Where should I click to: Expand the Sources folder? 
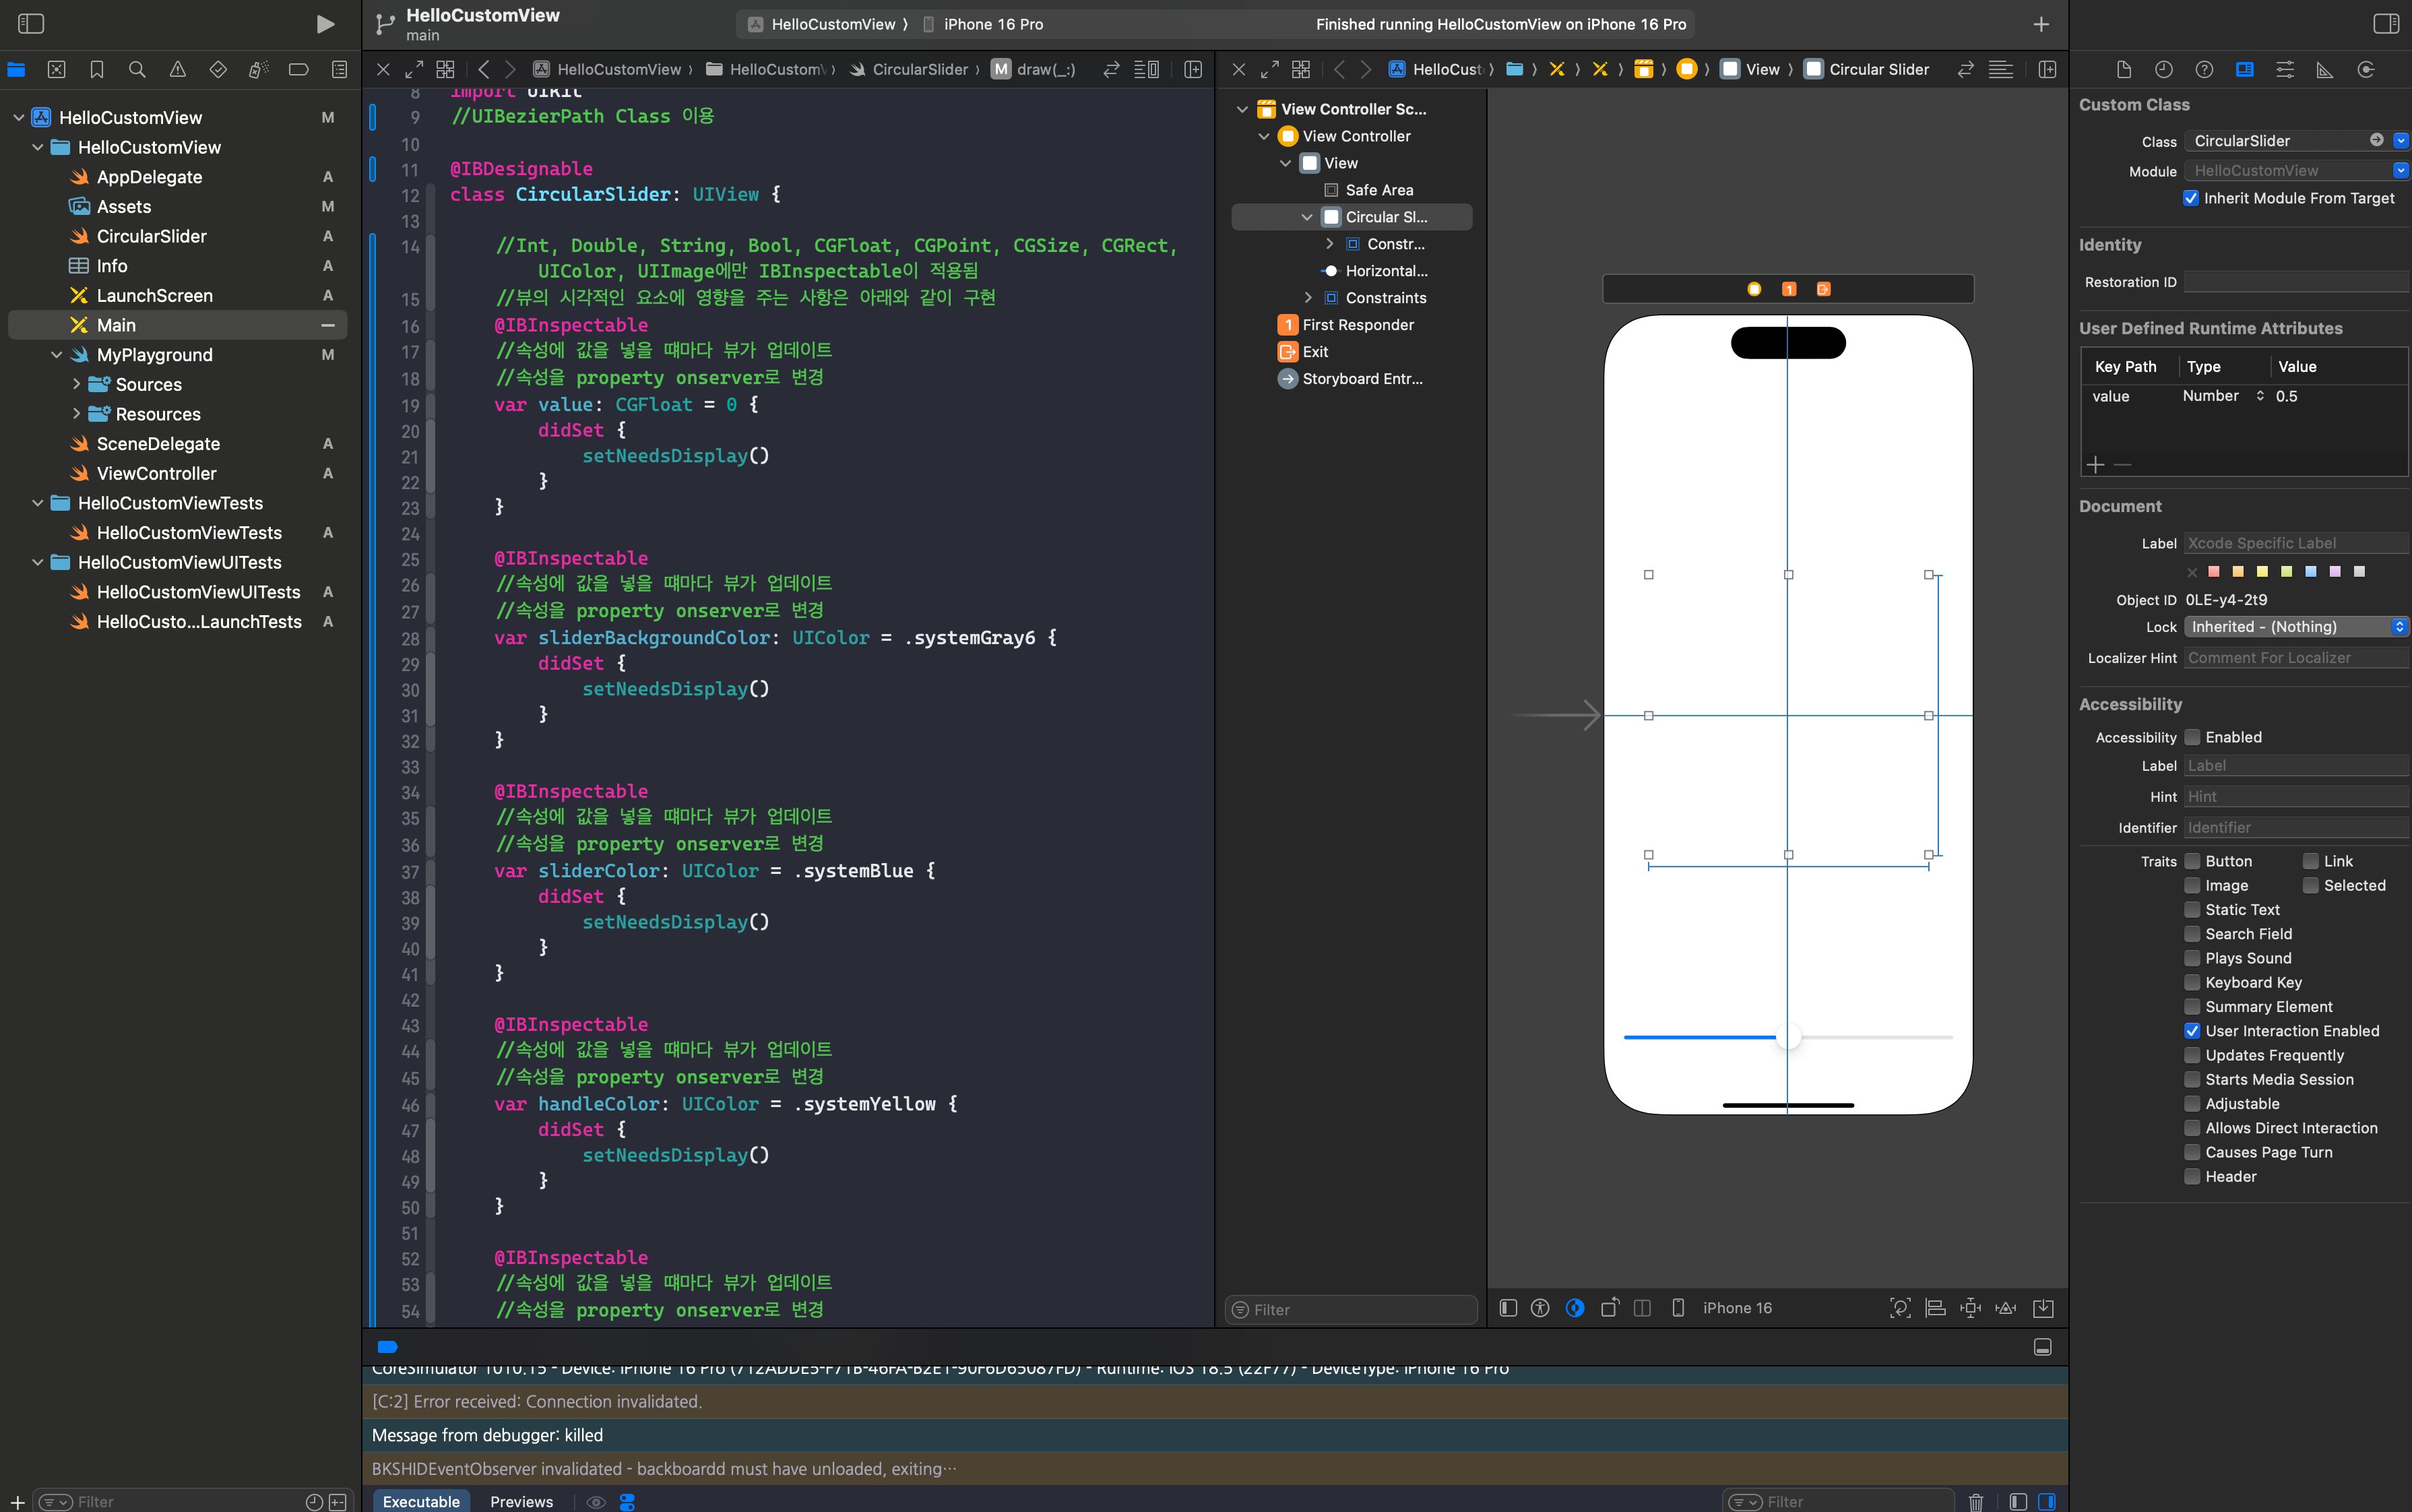76,384
